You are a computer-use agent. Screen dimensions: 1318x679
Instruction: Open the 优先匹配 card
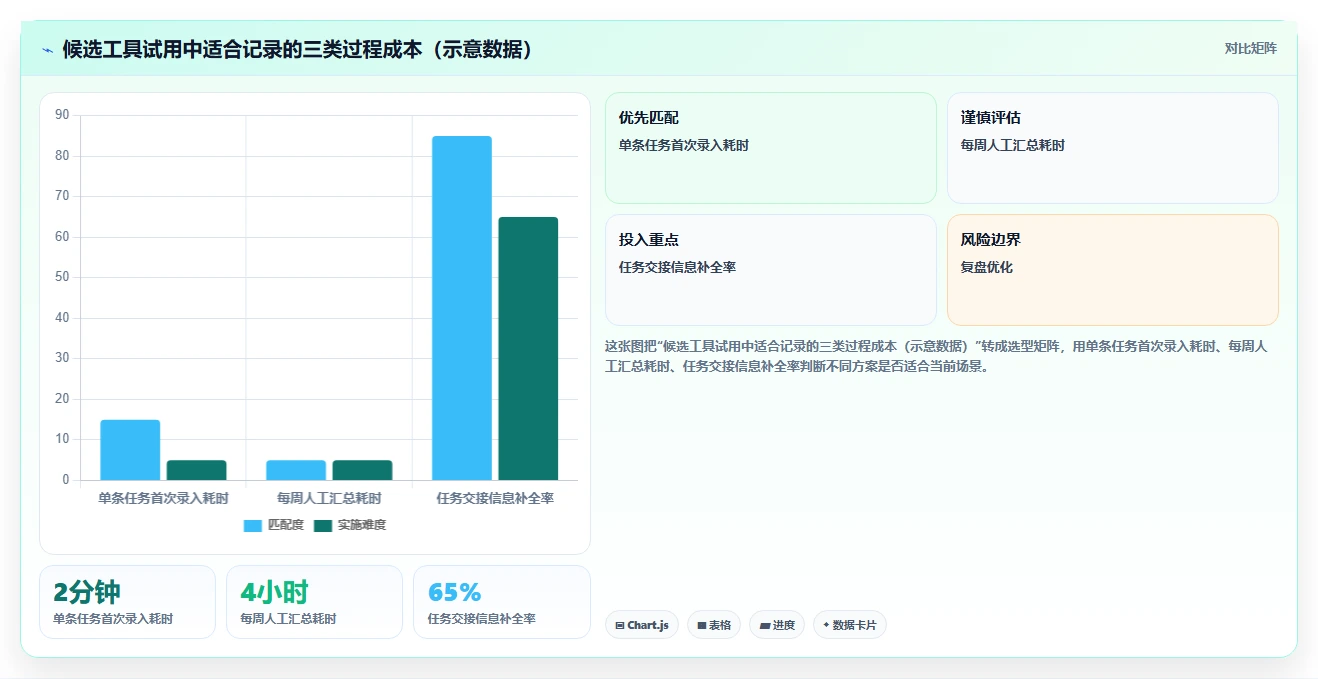pyautogui.click(x=771, y=148)
